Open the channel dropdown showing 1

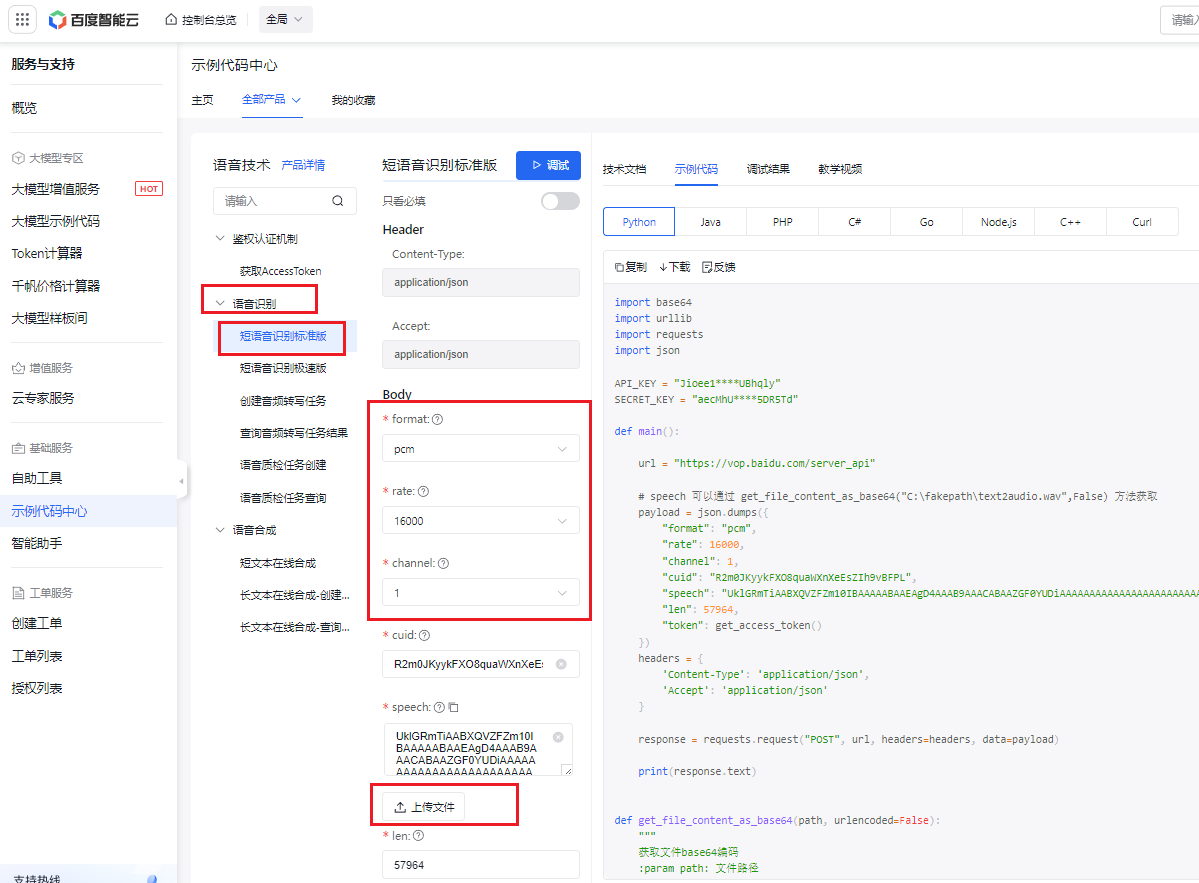click(480, 592)
